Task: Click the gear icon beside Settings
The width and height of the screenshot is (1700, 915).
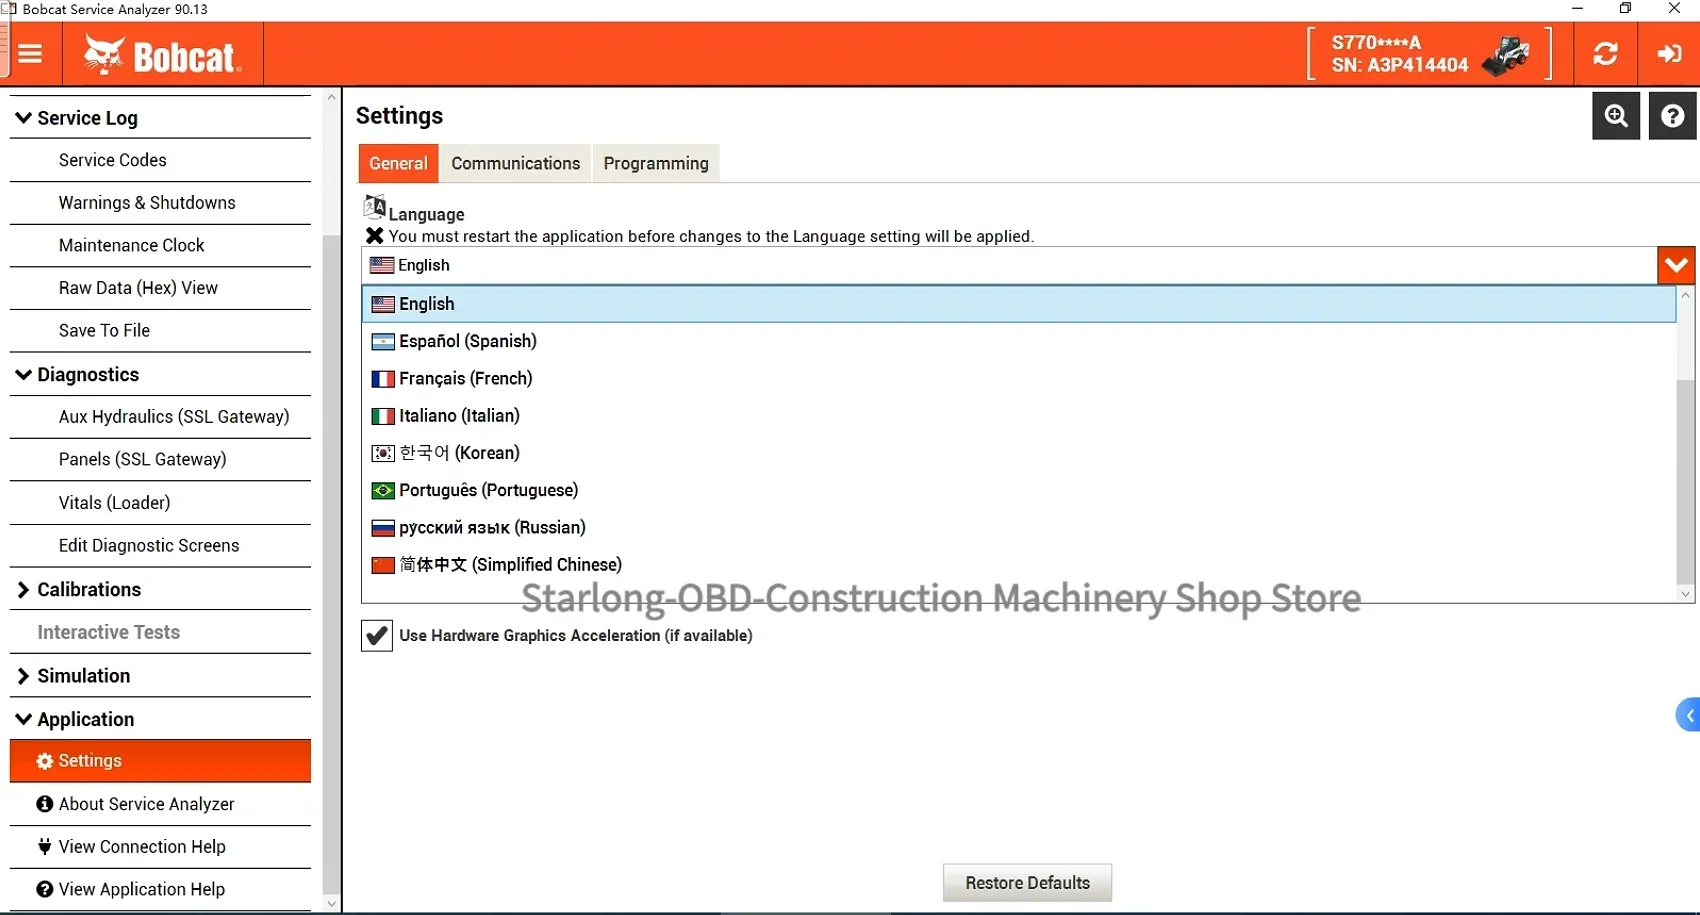Action: click(x=44, y=761)
